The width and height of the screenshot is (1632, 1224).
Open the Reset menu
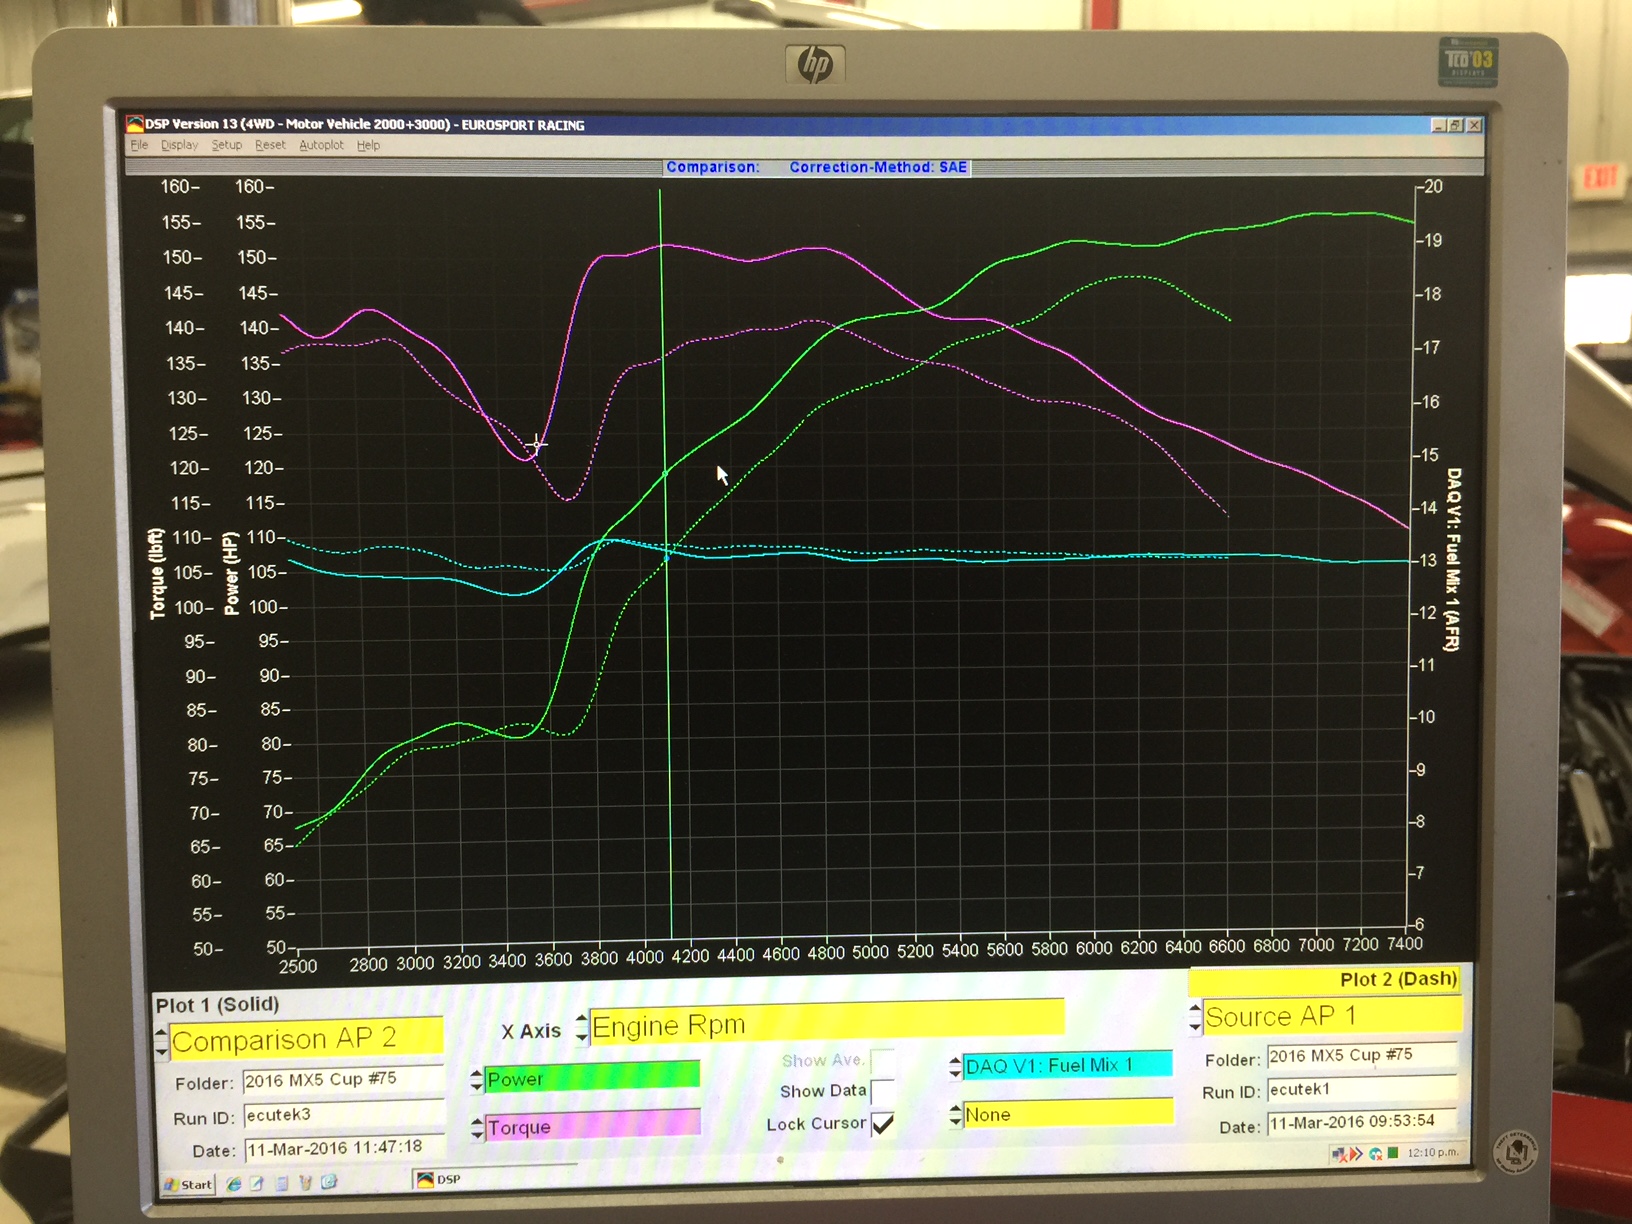[270, 145]
